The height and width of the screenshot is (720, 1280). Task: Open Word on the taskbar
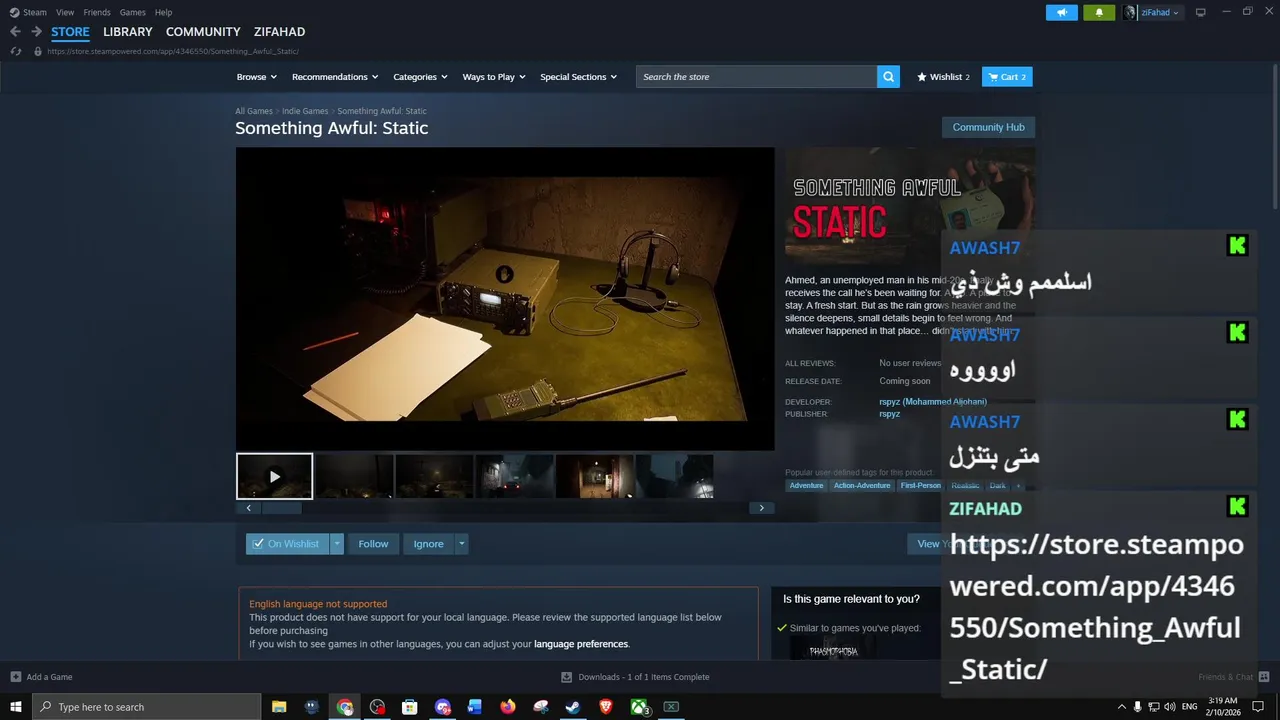click(475, 707)
